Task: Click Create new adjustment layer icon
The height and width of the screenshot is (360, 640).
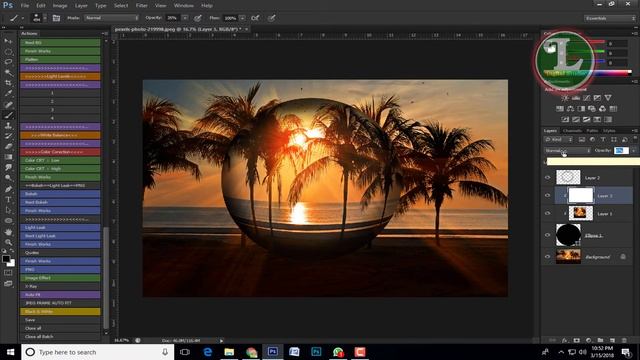Action: tap(588, 340)
